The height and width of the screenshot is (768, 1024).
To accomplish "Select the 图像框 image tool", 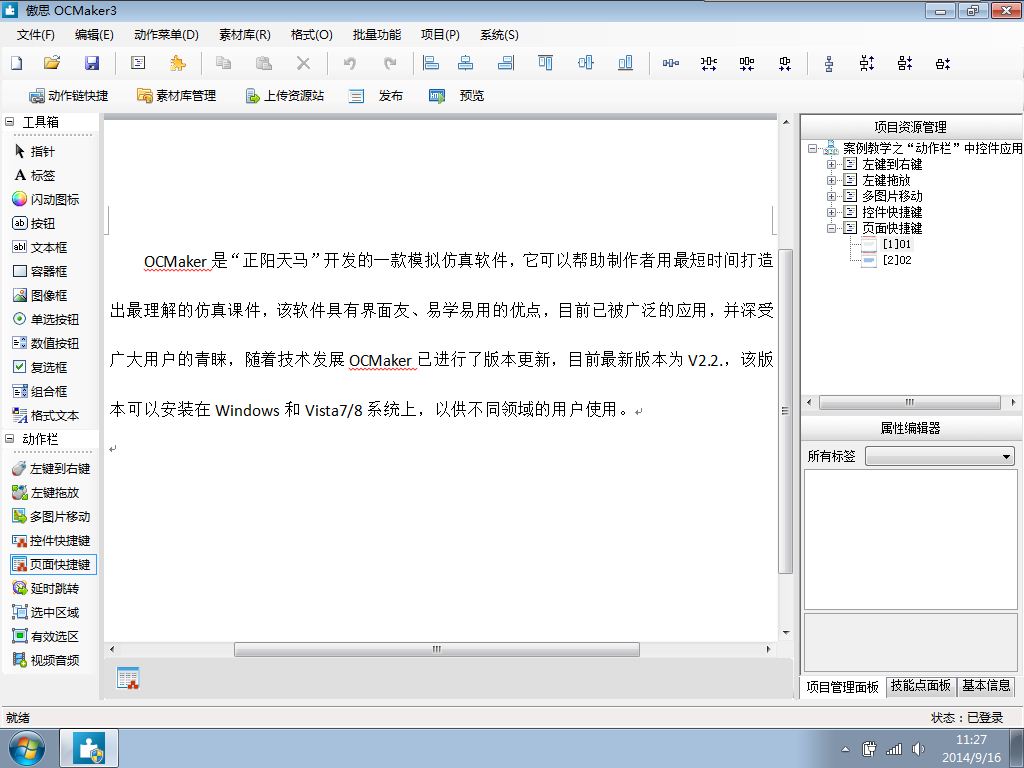I will click(x=40, y=295).
